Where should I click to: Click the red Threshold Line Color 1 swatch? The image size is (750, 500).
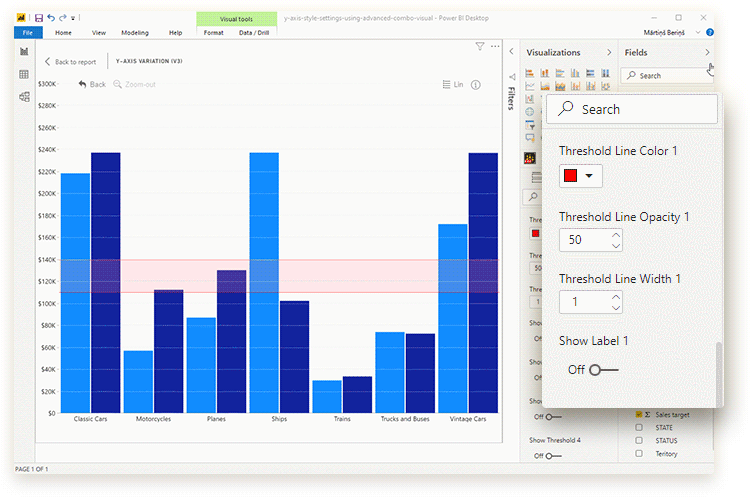click(570, 176)
